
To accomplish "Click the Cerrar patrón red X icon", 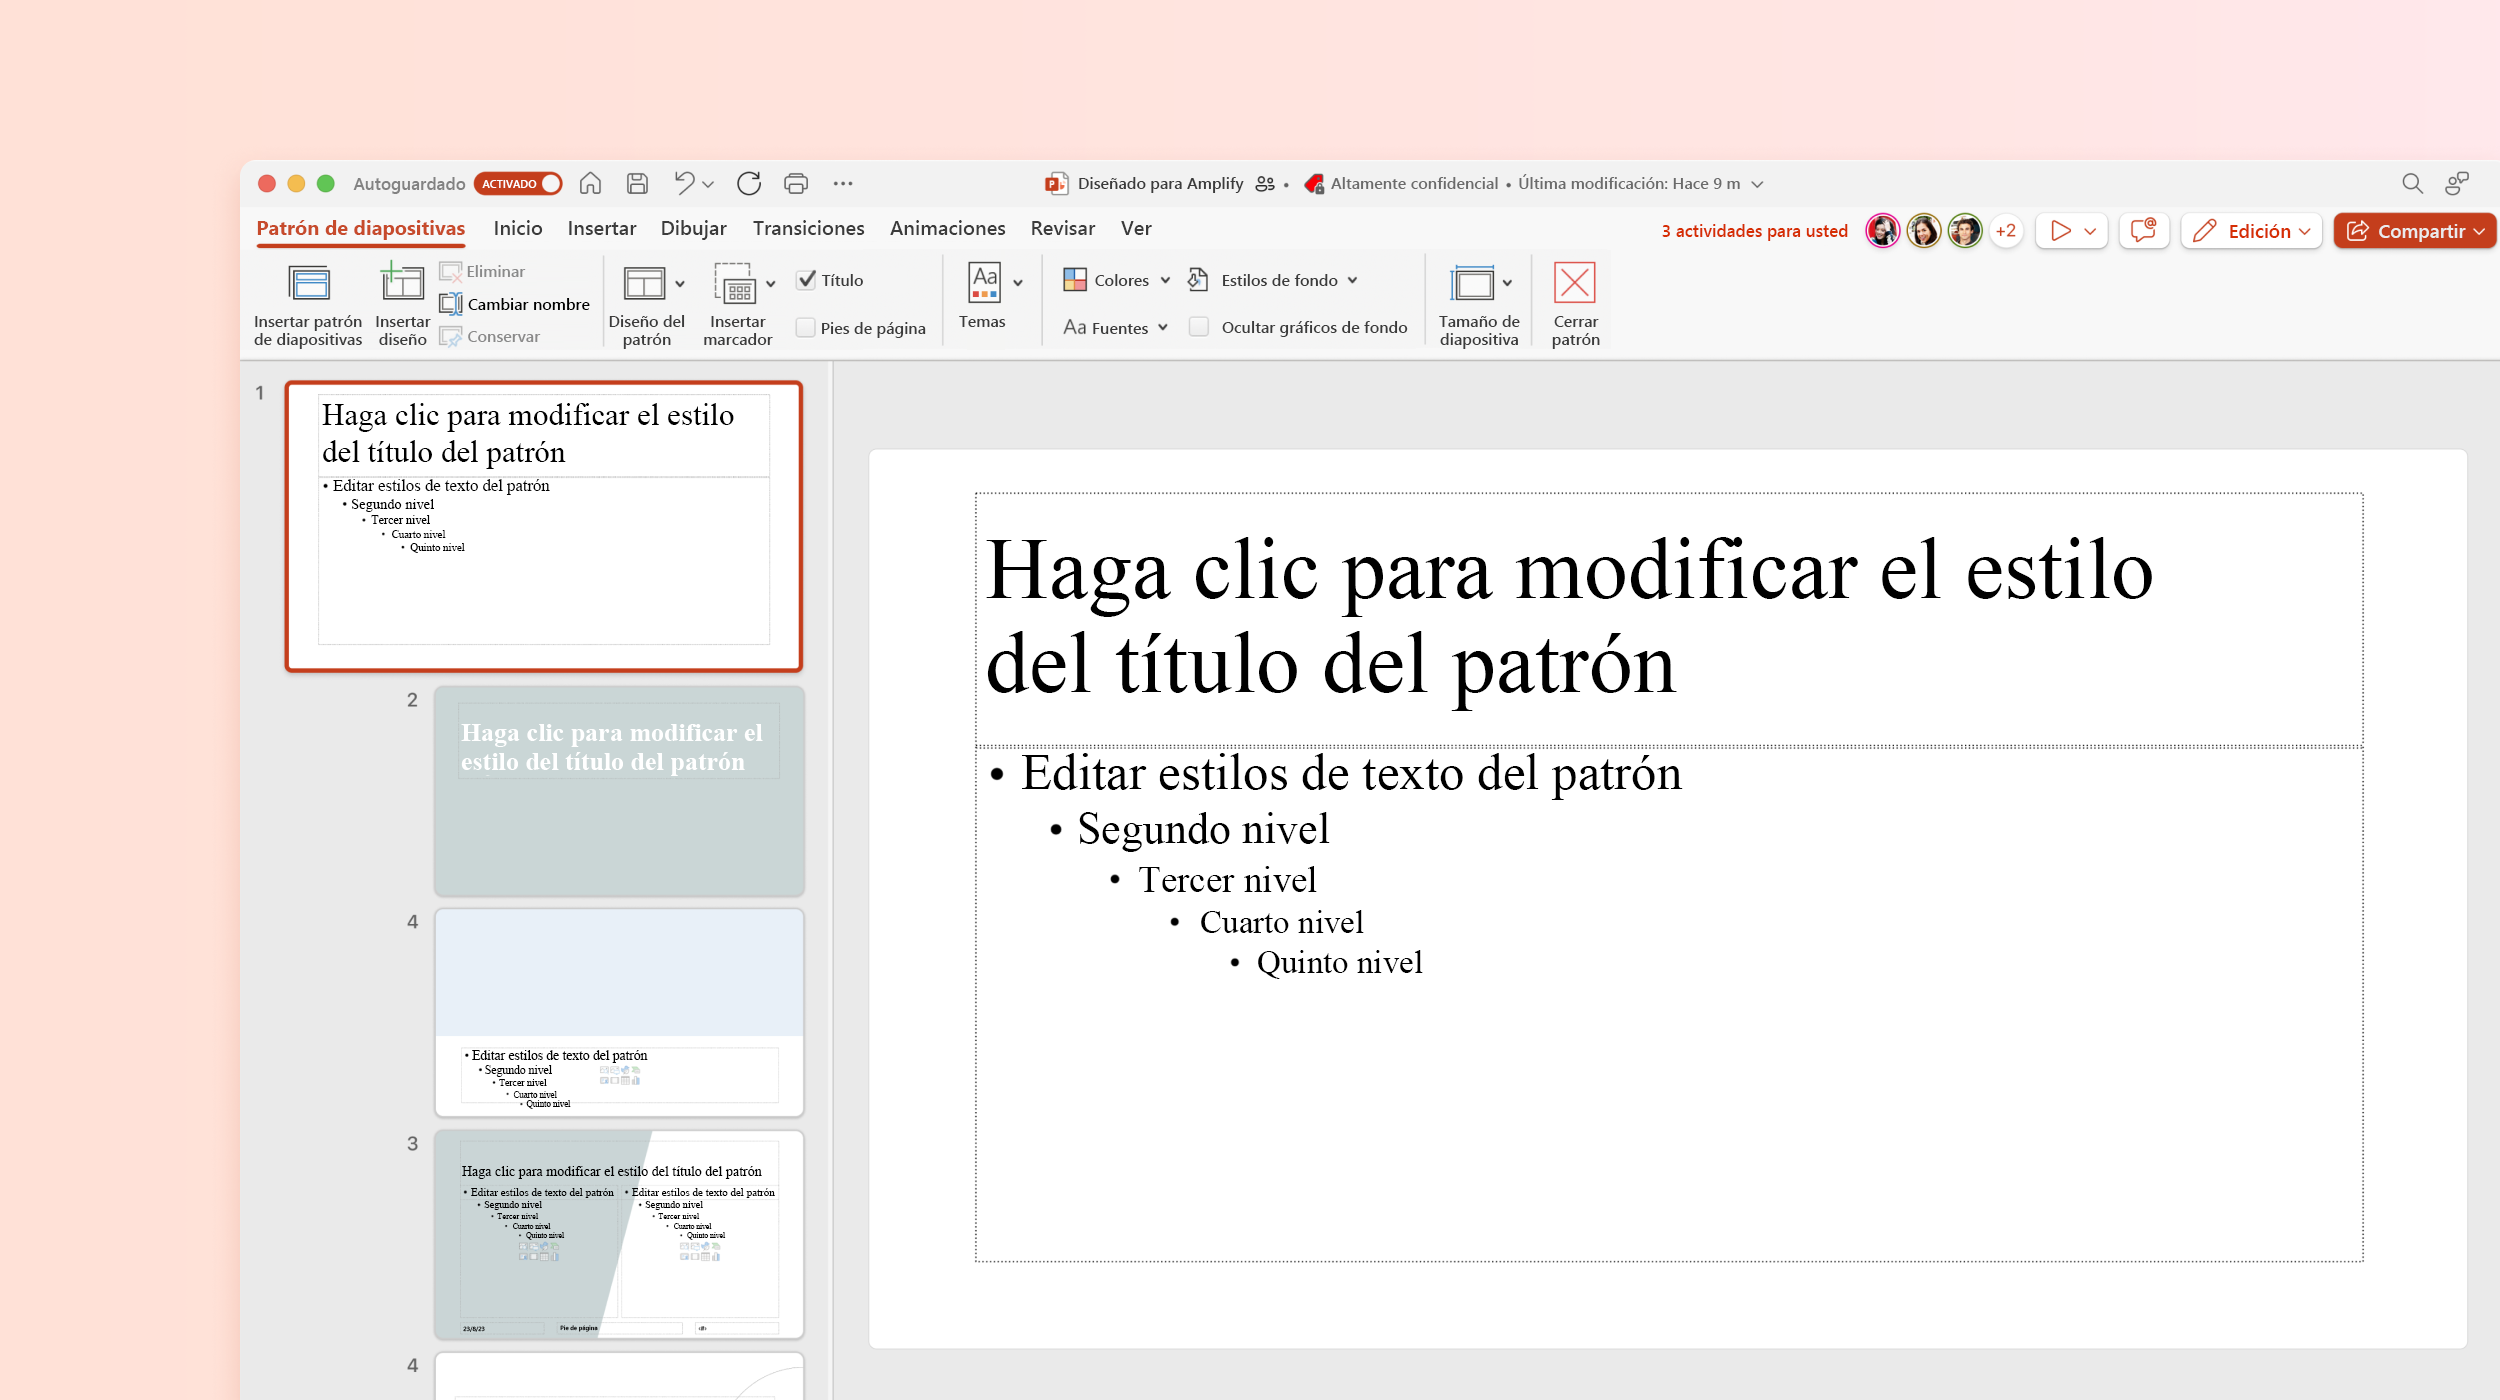I will coord(1575,283).
